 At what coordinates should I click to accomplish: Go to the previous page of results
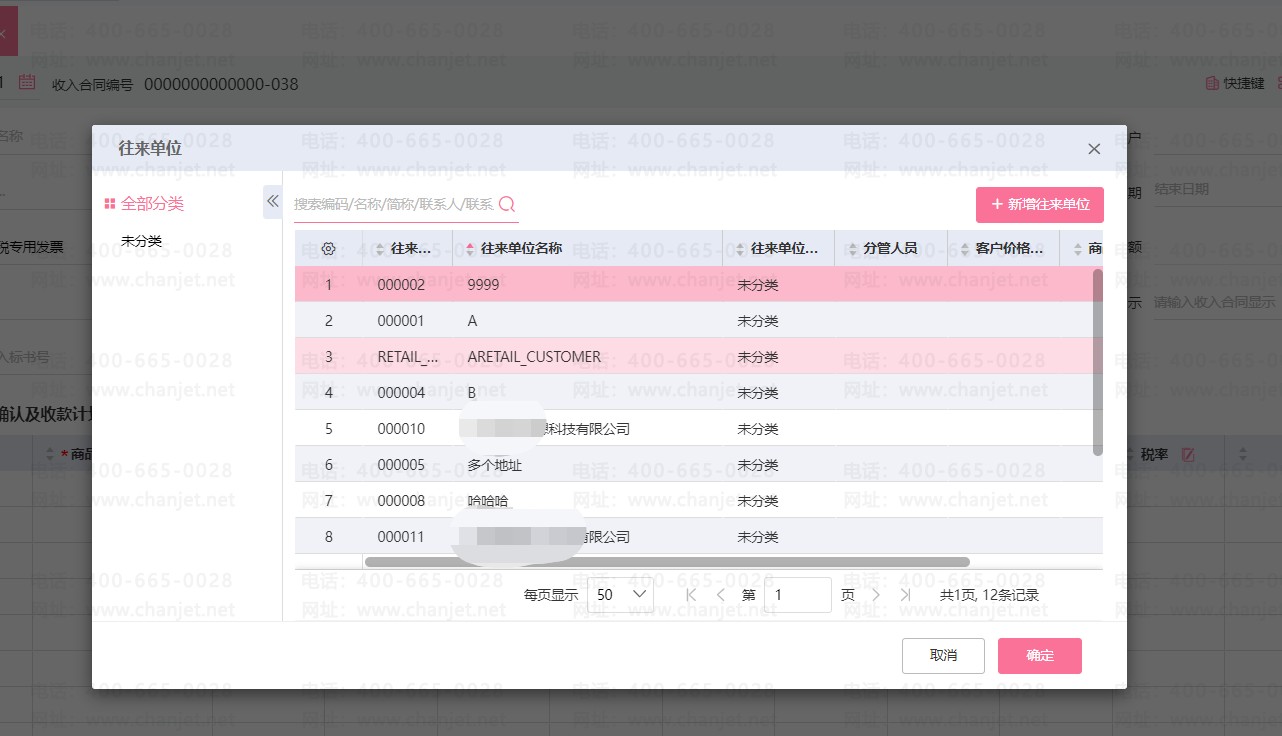tap(721, 595)
